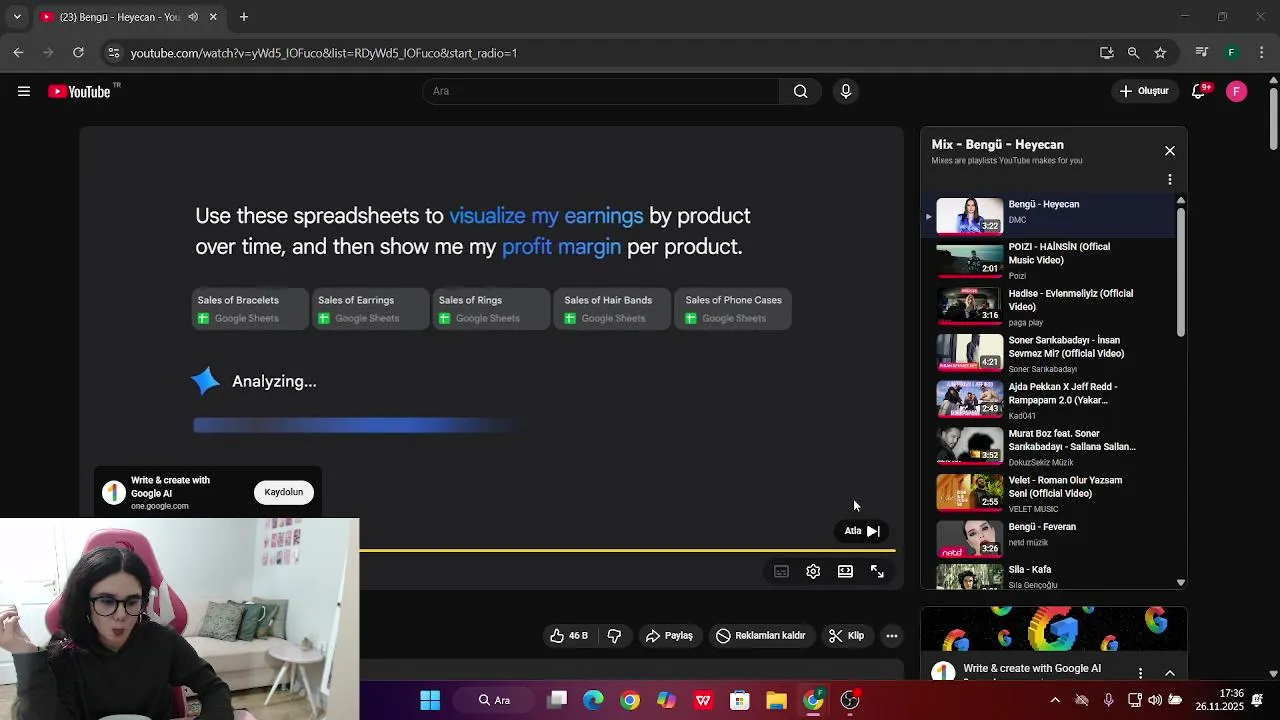Mute tab via speaker icon on tab
This screenshot has width=1280, height=720.
click(193, 17)
